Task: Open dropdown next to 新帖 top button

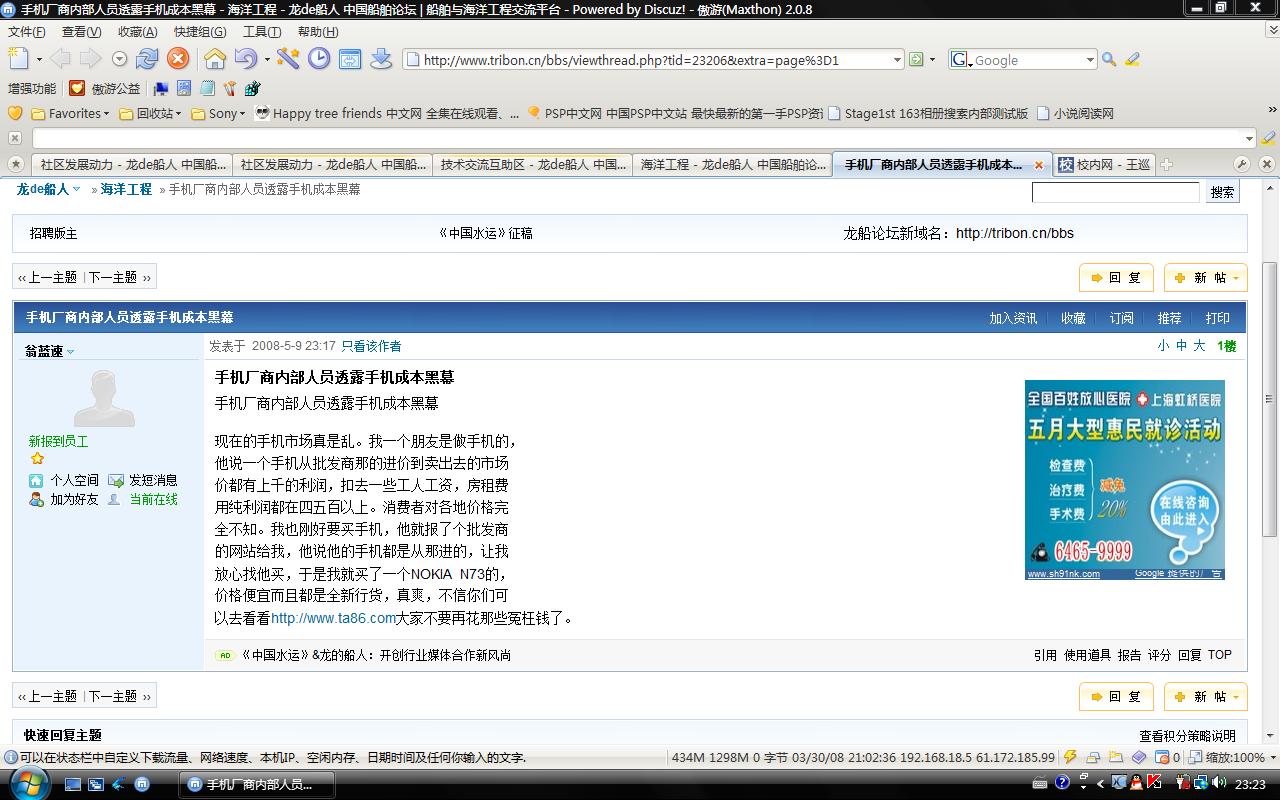Action: [x=1236, y=278]
